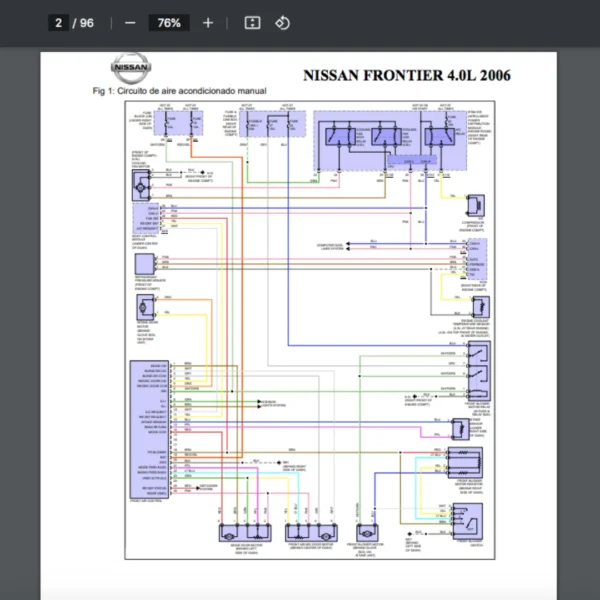Rotate the document with the rotate icon
This screenshot has height=600, width=600.
tap(282, 22)
